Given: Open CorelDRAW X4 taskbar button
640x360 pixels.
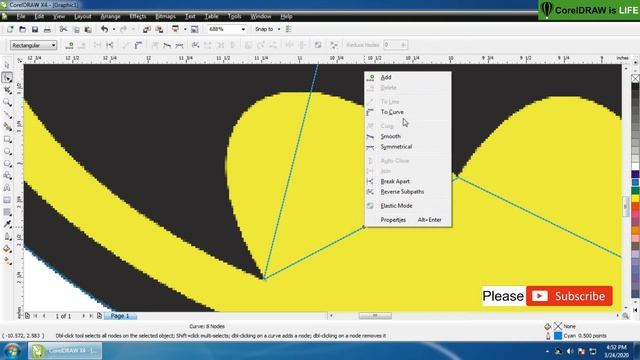Looking at the screenshot, I should coord(65,351).
